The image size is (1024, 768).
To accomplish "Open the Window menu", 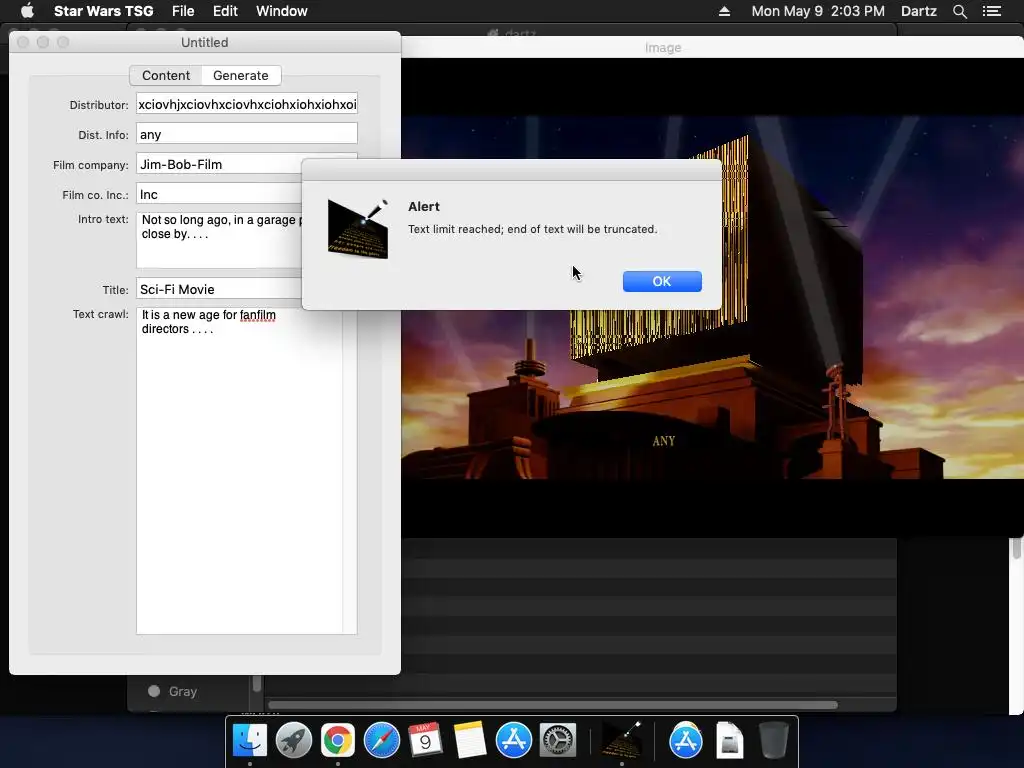I will pyautogui.click(x=281, y=11).
